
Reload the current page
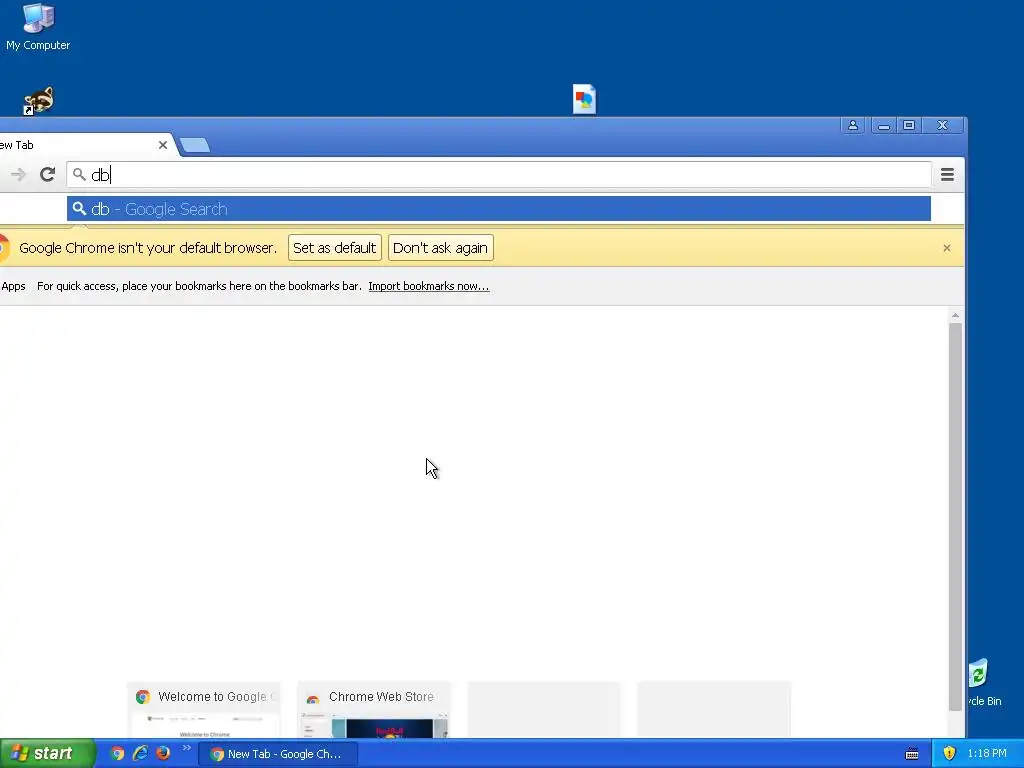click(x=47, y=174)
